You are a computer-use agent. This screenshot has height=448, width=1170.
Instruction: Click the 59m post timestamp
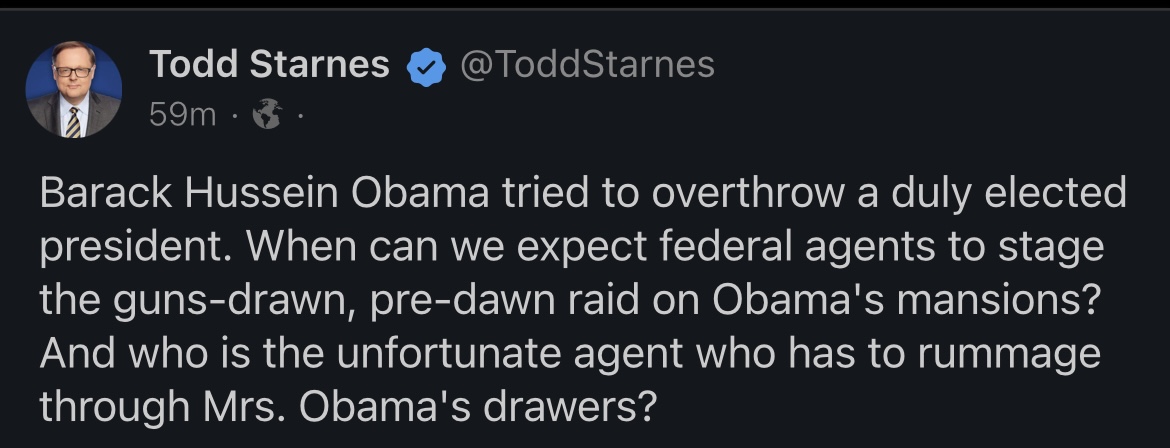pos(181,116)
